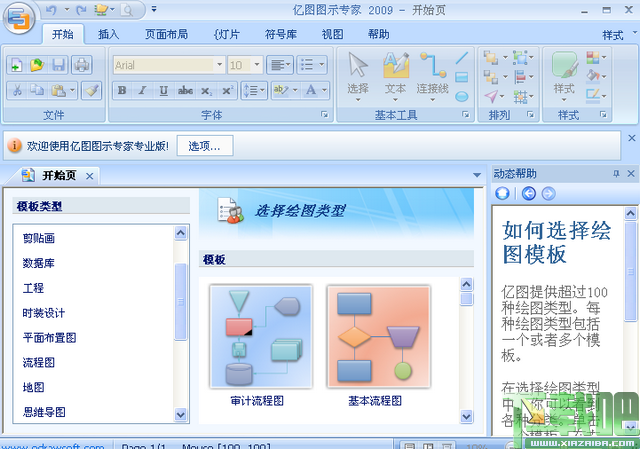The height and width of the screenshot is (449, 640).
Task: Click the Align shapes icon in 排列 group
Action: (x=520, y=76)
